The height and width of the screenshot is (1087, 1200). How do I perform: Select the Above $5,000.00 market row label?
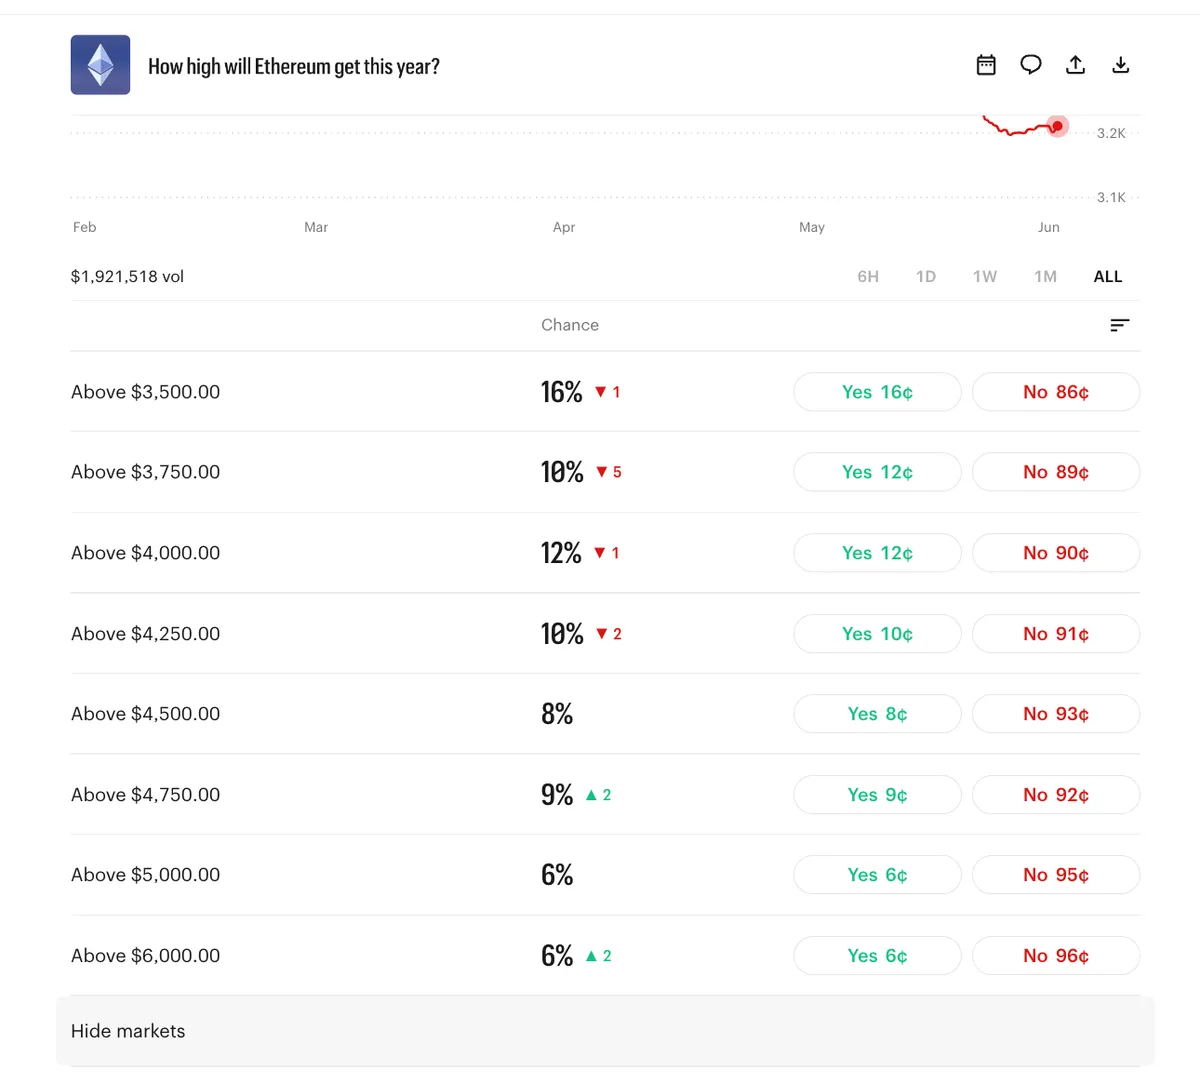point(145,875)
